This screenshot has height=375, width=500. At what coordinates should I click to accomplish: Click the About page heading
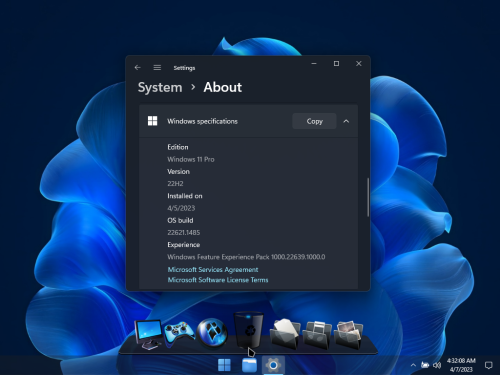point(223,87)
